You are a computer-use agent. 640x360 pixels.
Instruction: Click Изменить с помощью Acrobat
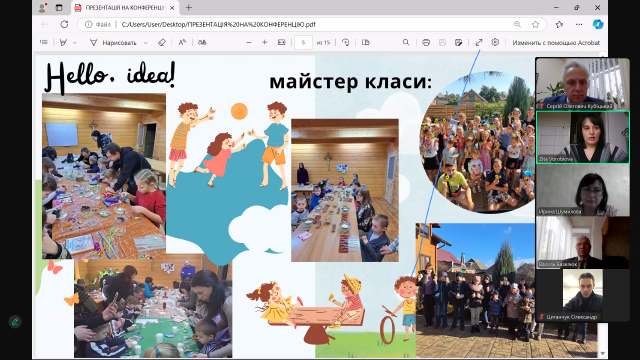coord(556,42)
